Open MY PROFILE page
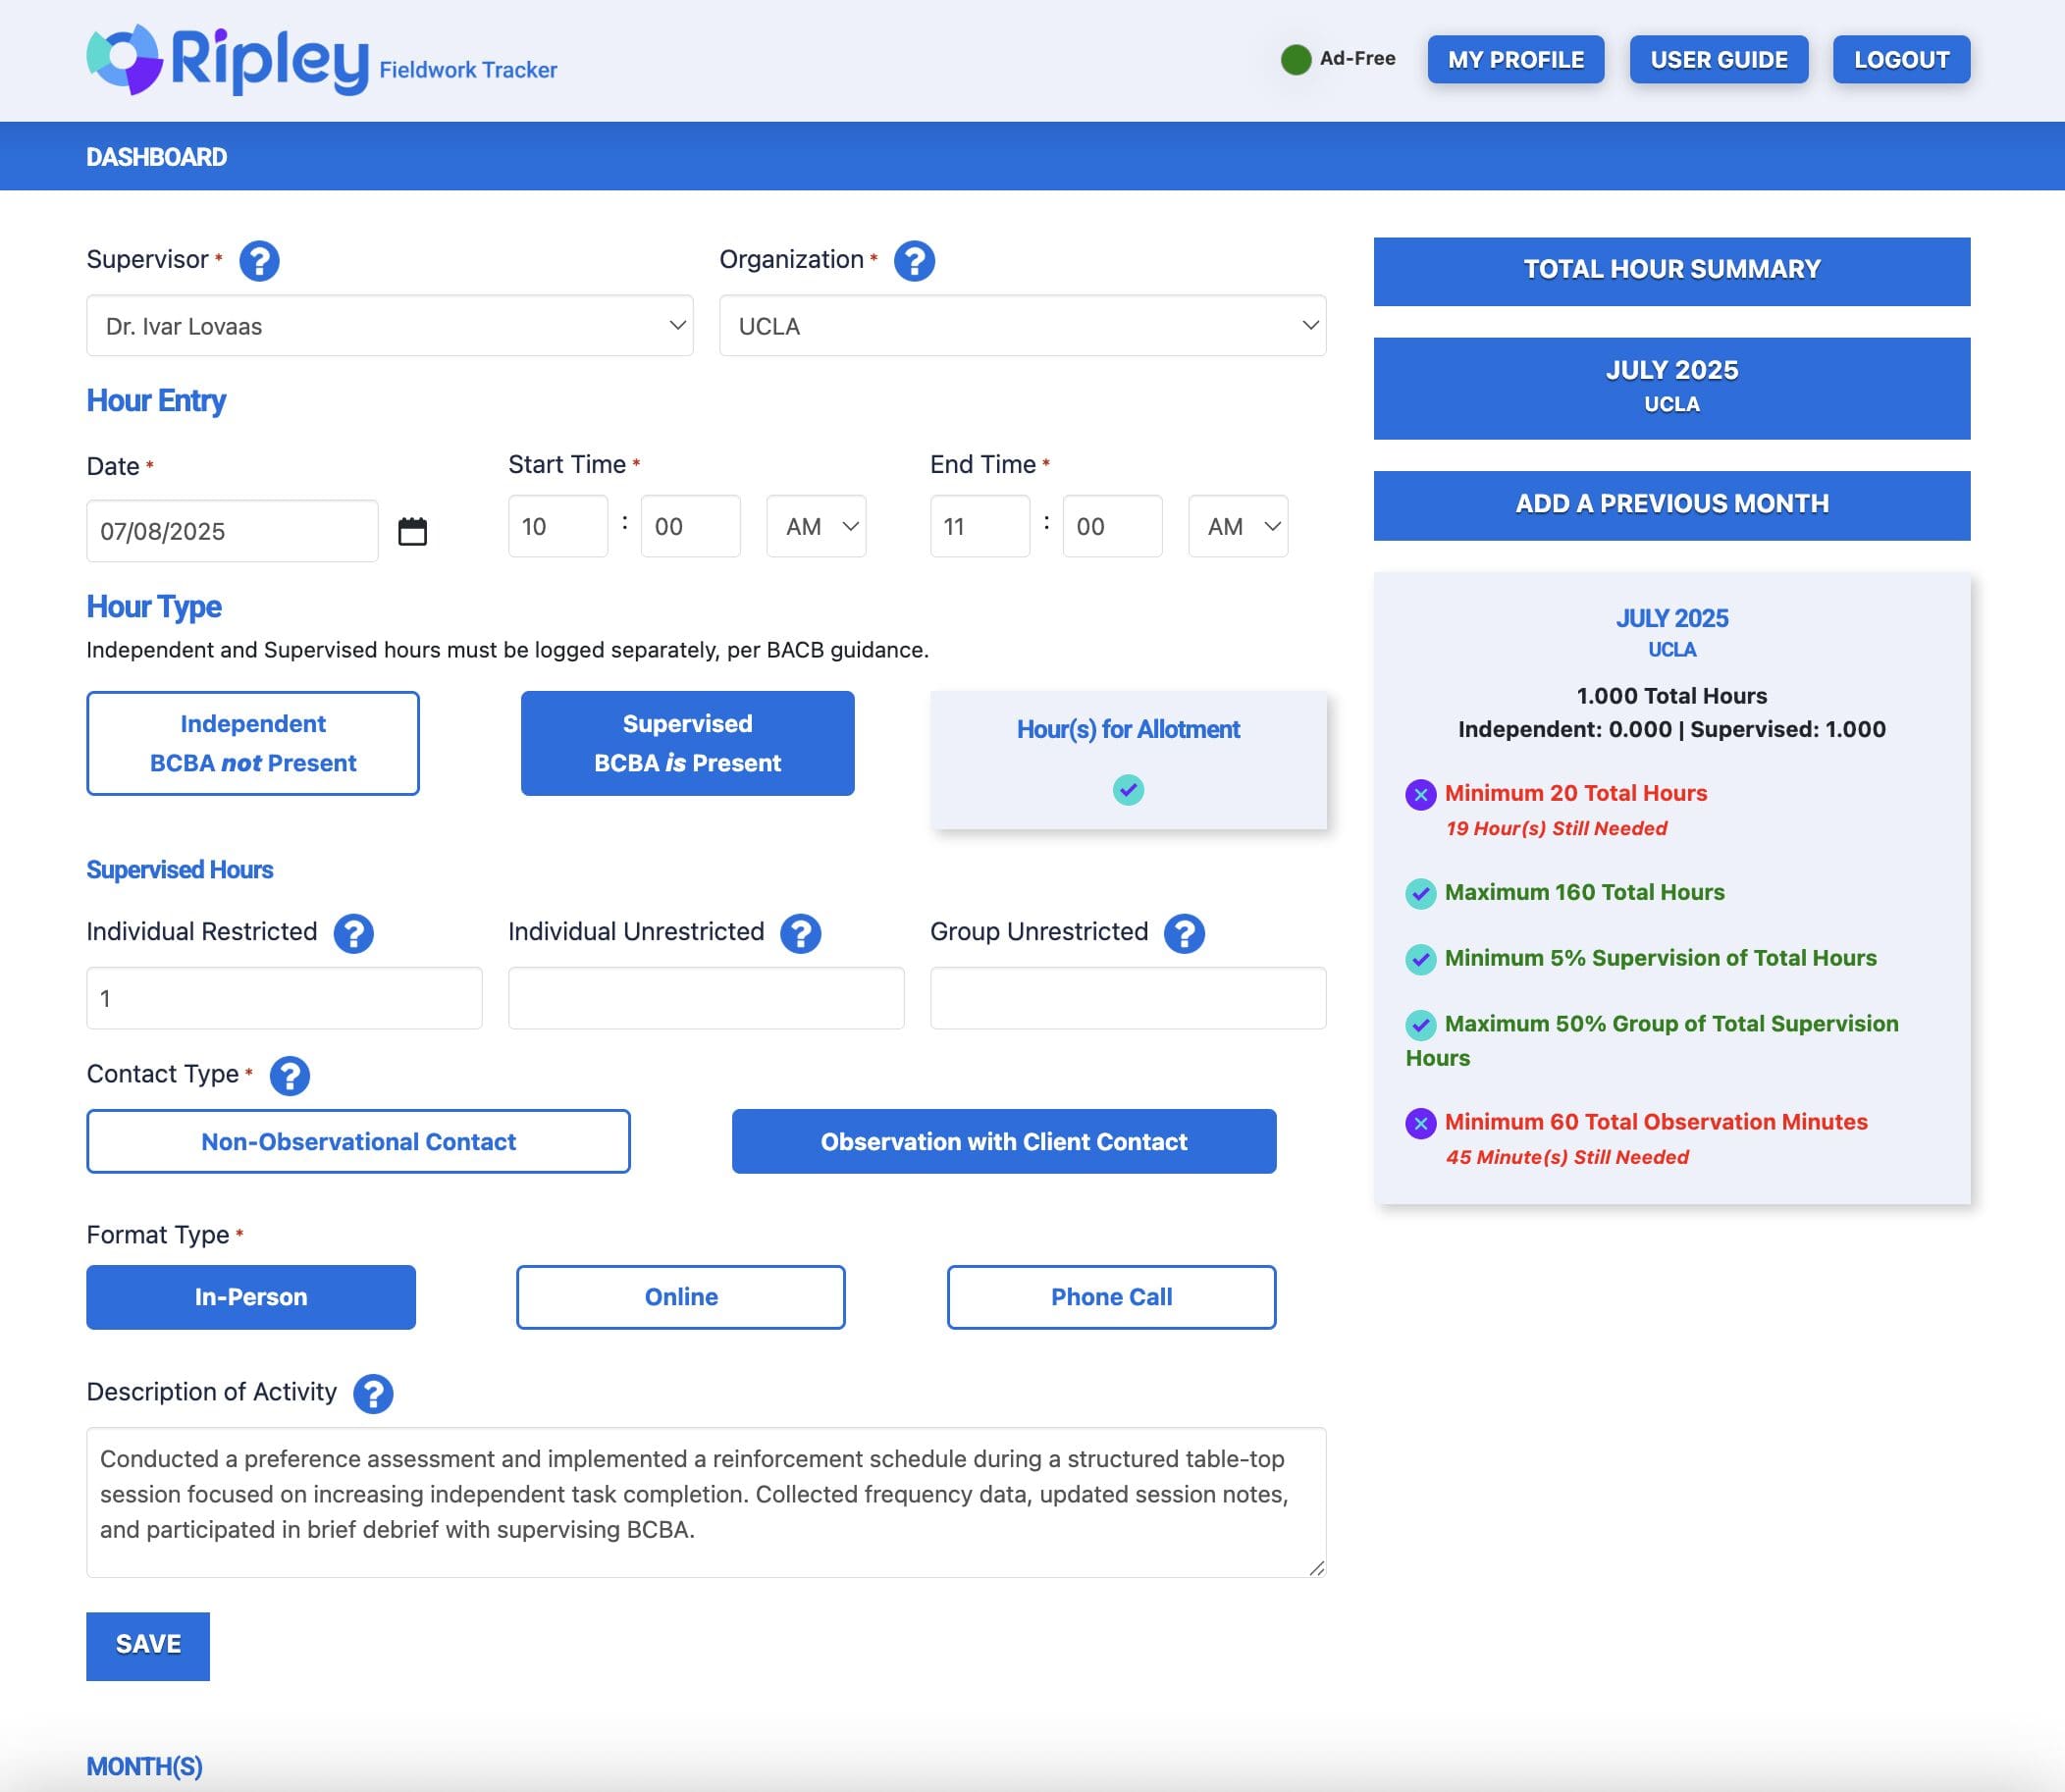Screen dimensions: 2065x1792 tap(1516, 60)
